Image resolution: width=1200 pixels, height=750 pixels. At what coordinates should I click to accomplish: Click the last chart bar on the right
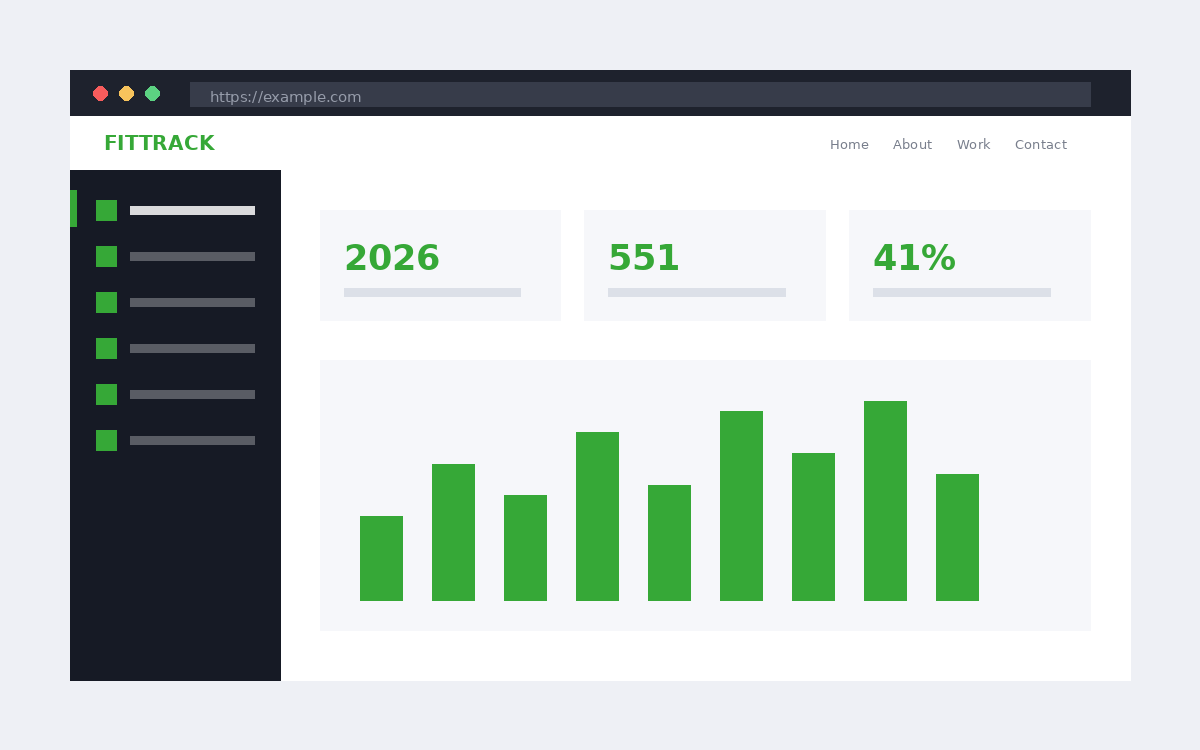pos(957,537)
